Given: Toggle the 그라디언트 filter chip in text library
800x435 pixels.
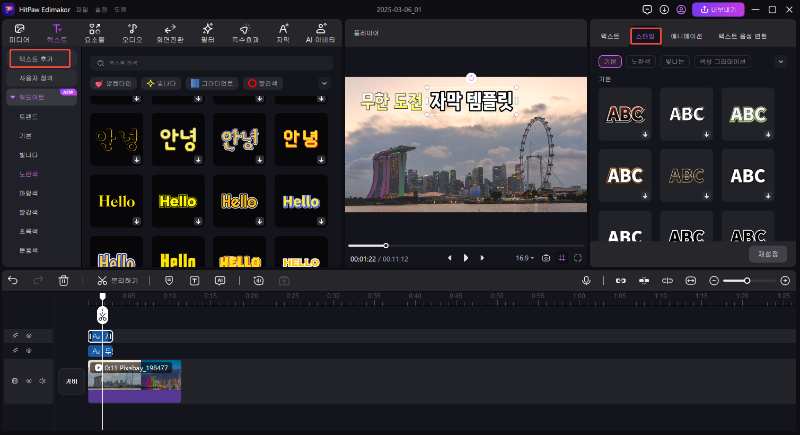Looking at the screenshot, I should pyautogui.click(x=212, y=83).
